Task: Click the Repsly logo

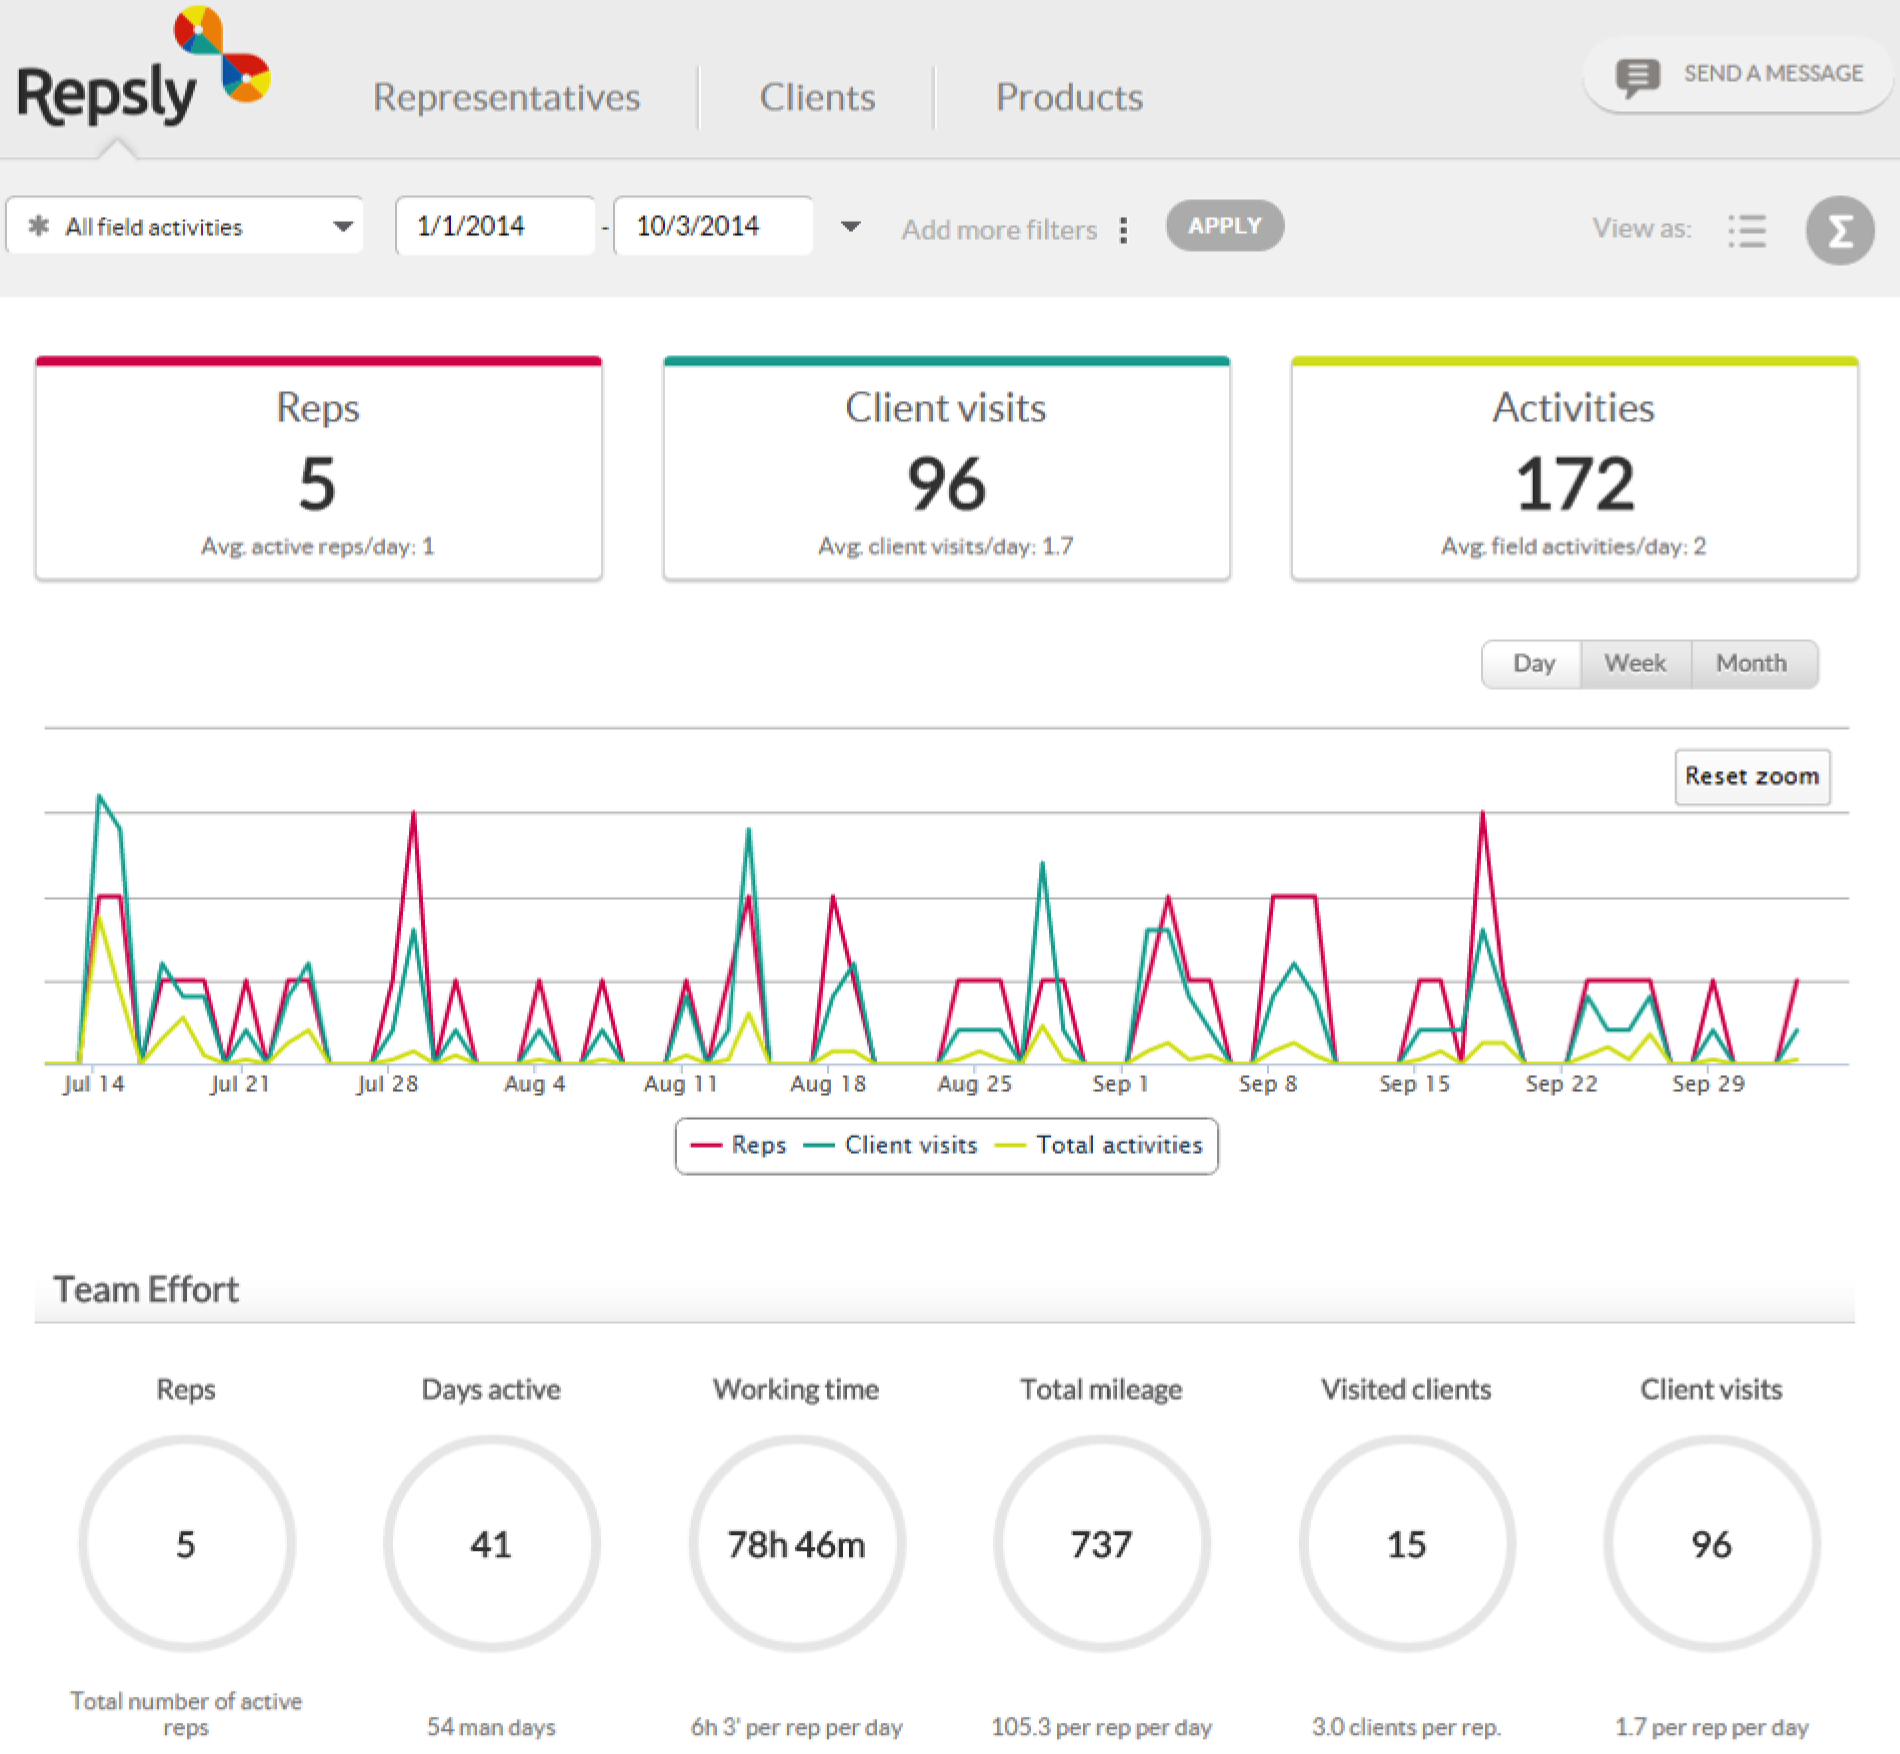Action: point(143,68)
